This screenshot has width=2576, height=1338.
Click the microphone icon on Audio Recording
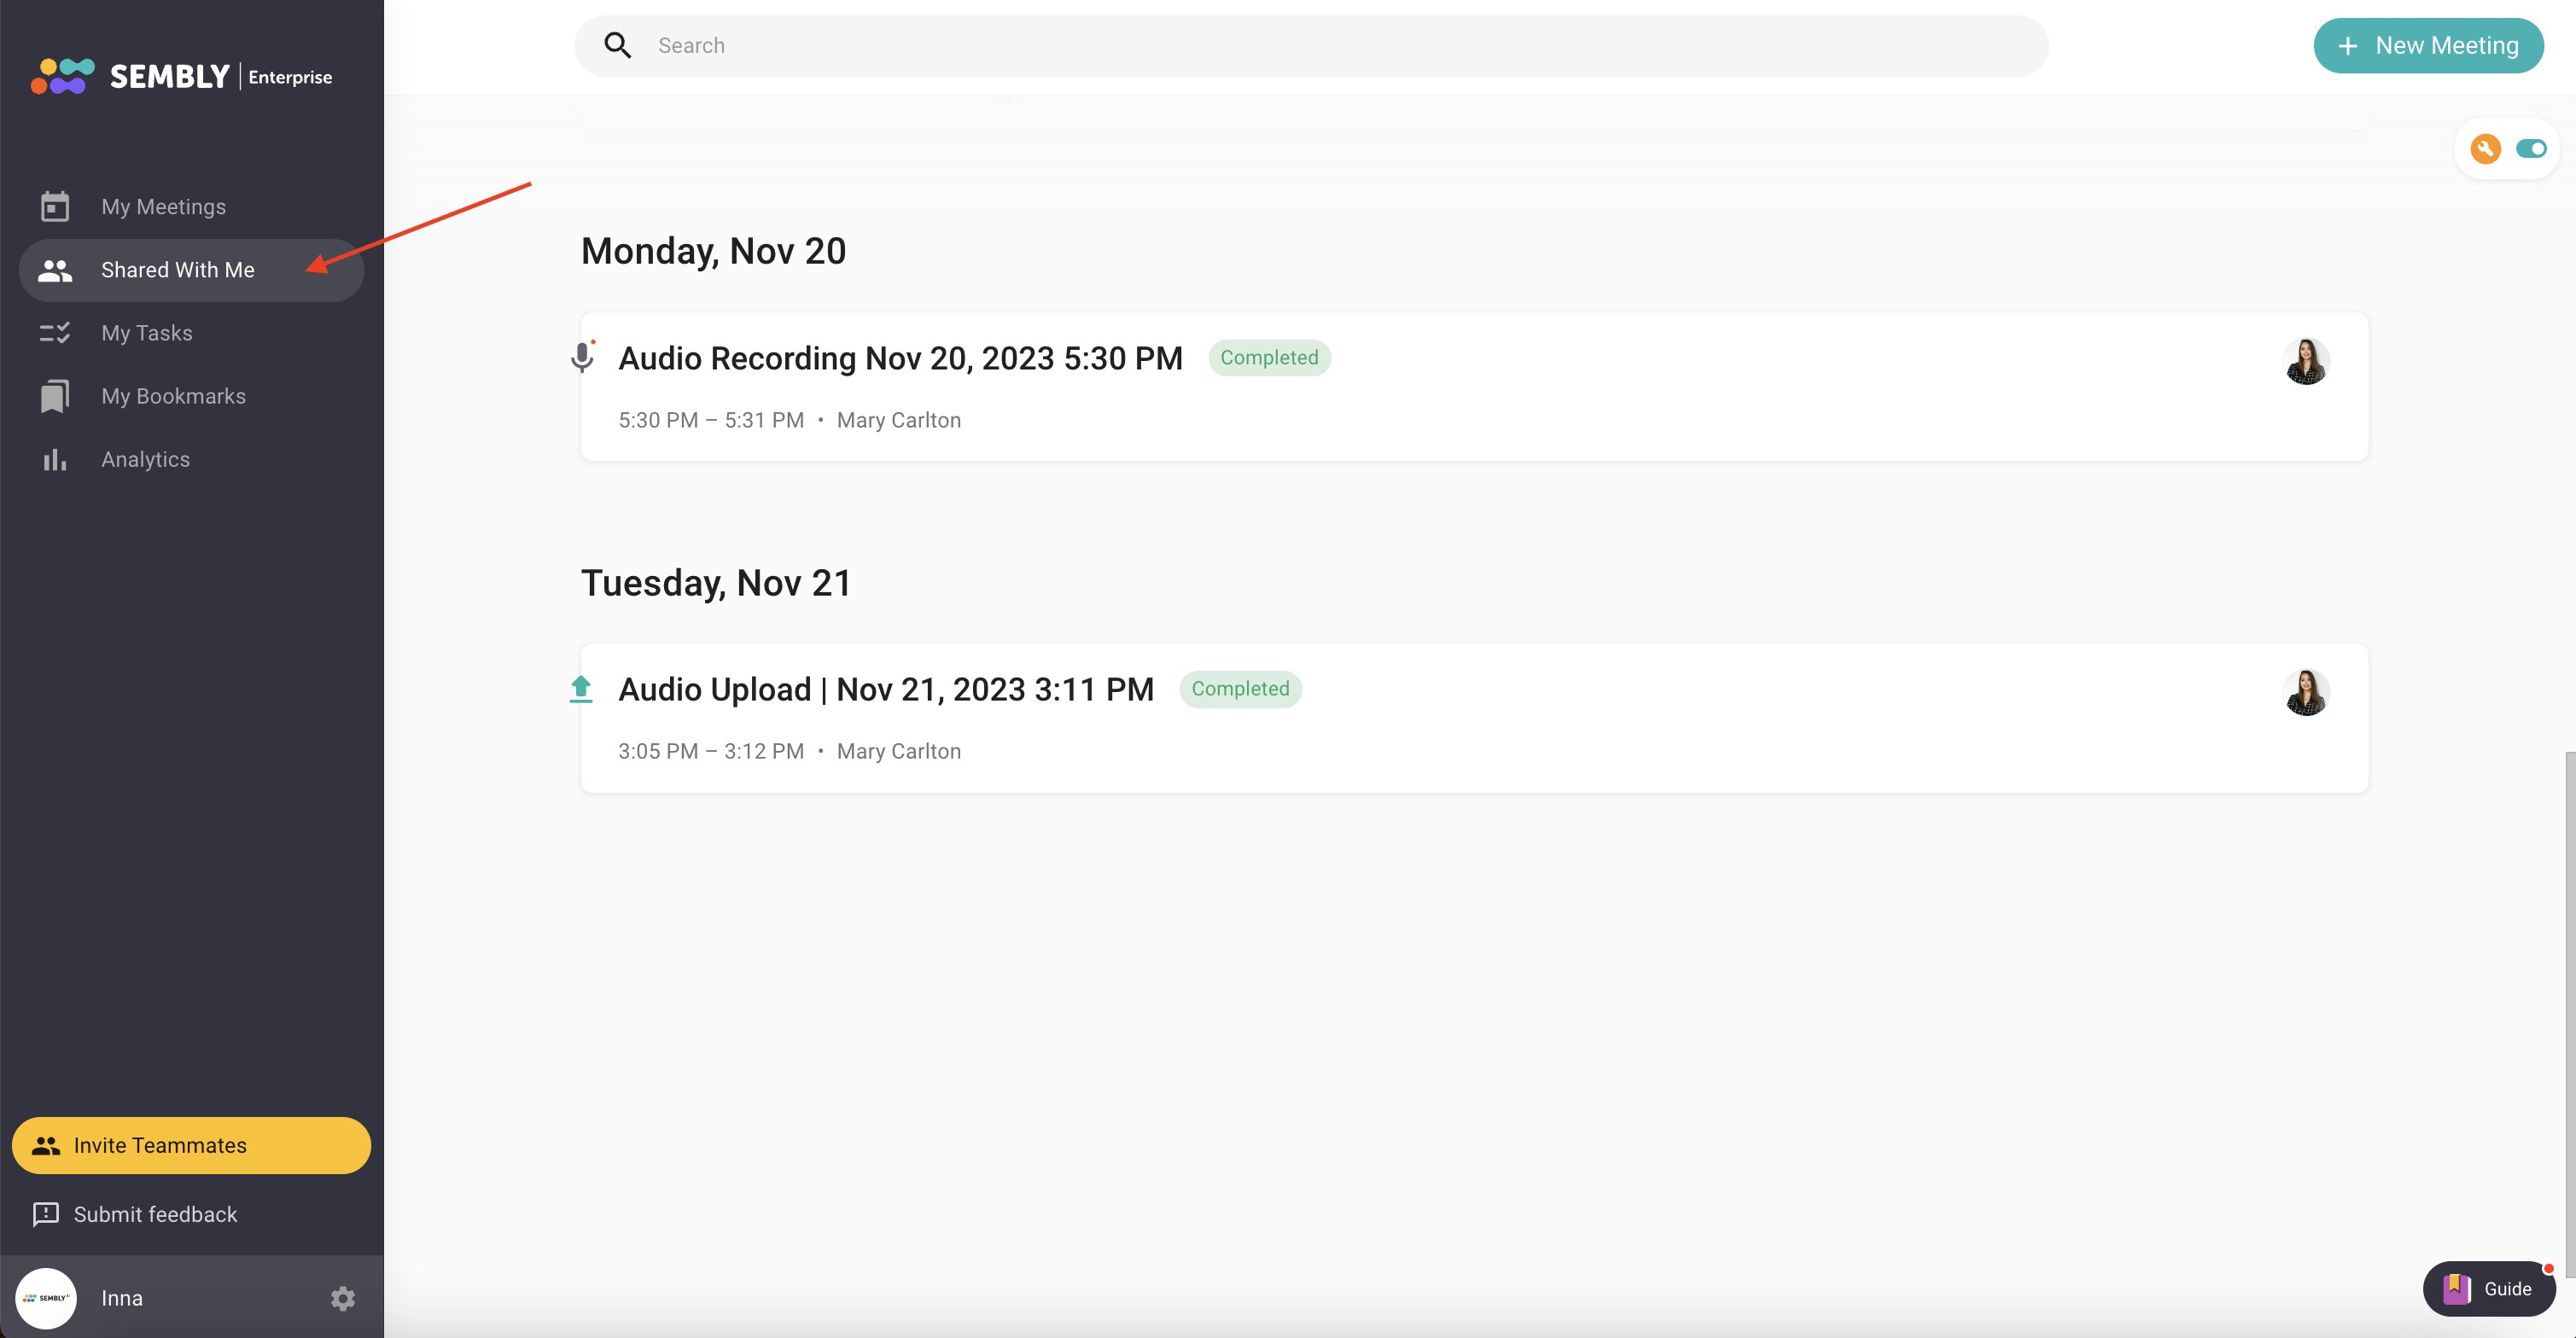pyautogui.click(x=582, y=357)
